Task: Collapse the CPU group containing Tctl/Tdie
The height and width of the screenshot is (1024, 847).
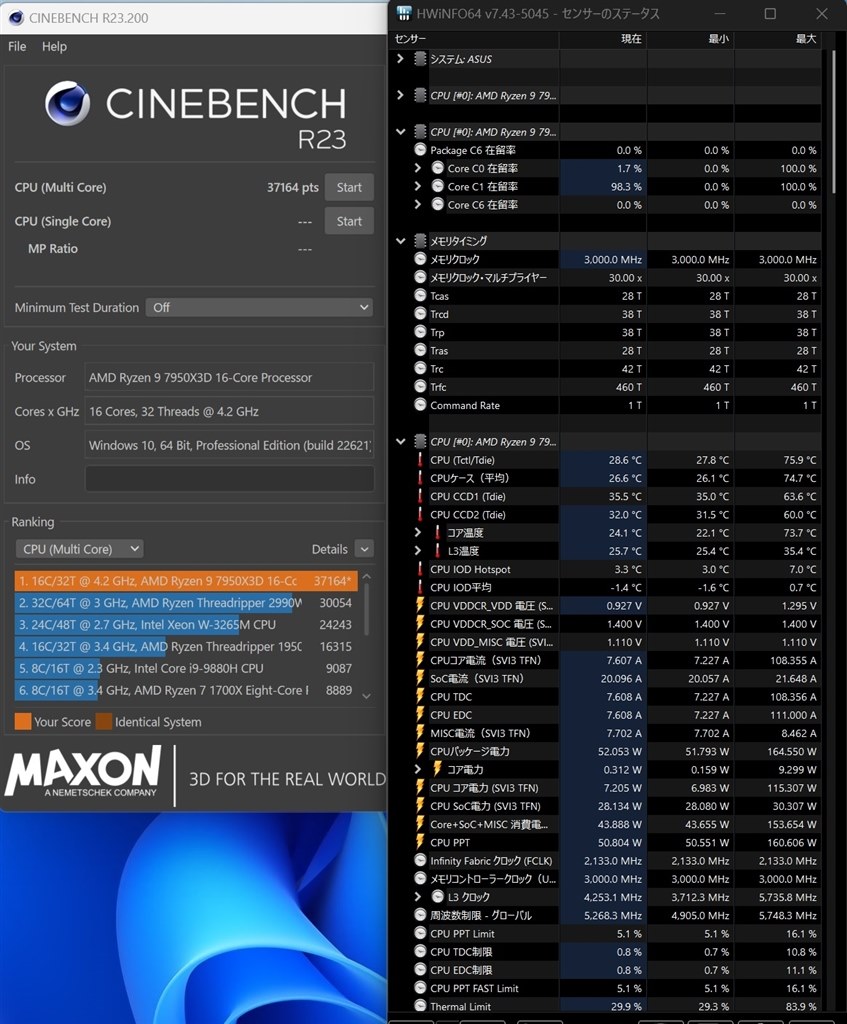Action: tap(400, 441)
